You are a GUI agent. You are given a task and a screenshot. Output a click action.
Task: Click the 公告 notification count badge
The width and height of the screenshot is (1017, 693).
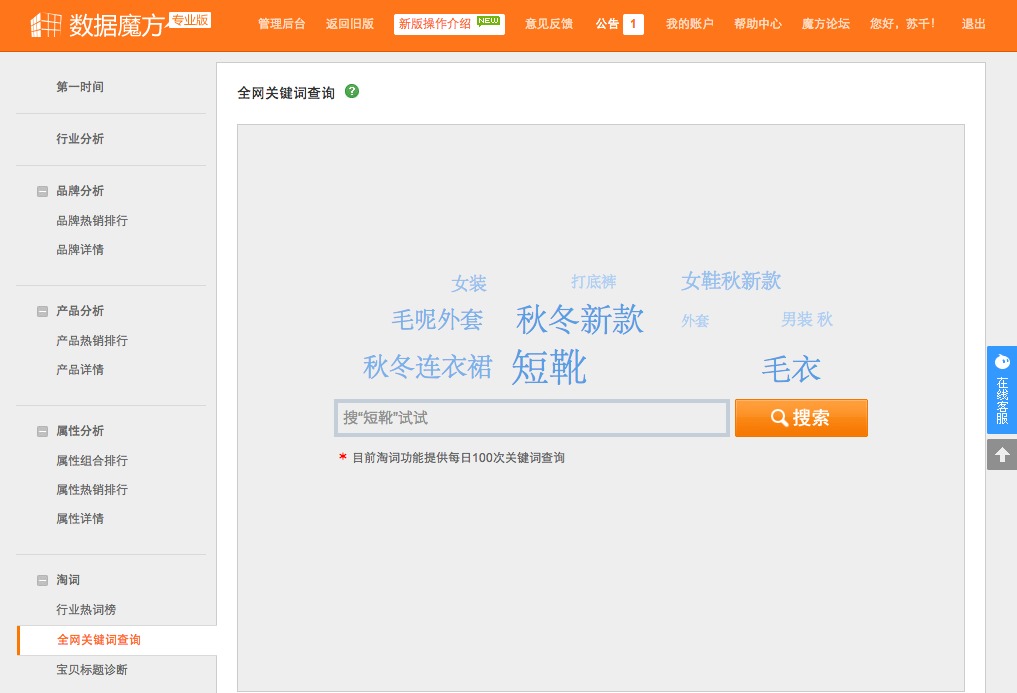point(633,24)
